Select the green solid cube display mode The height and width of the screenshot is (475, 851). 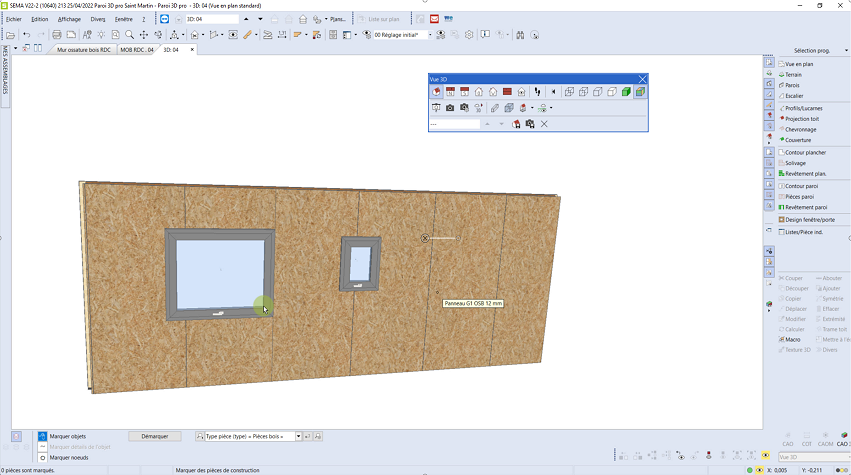coord(626,92)
